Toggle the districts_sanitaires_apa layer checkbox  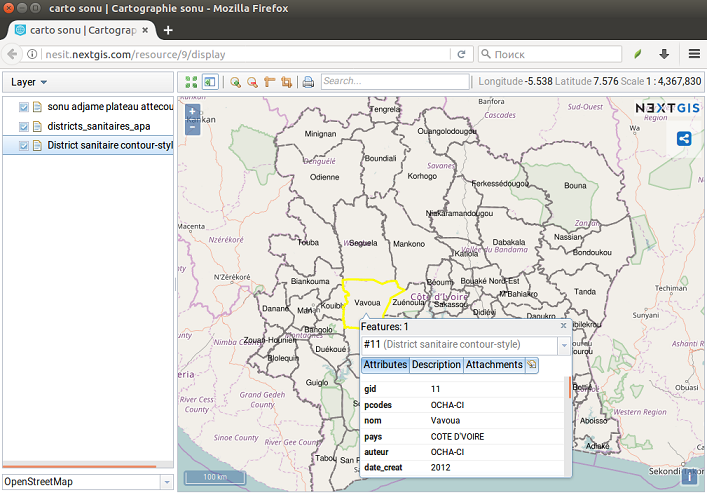(24, 126)
